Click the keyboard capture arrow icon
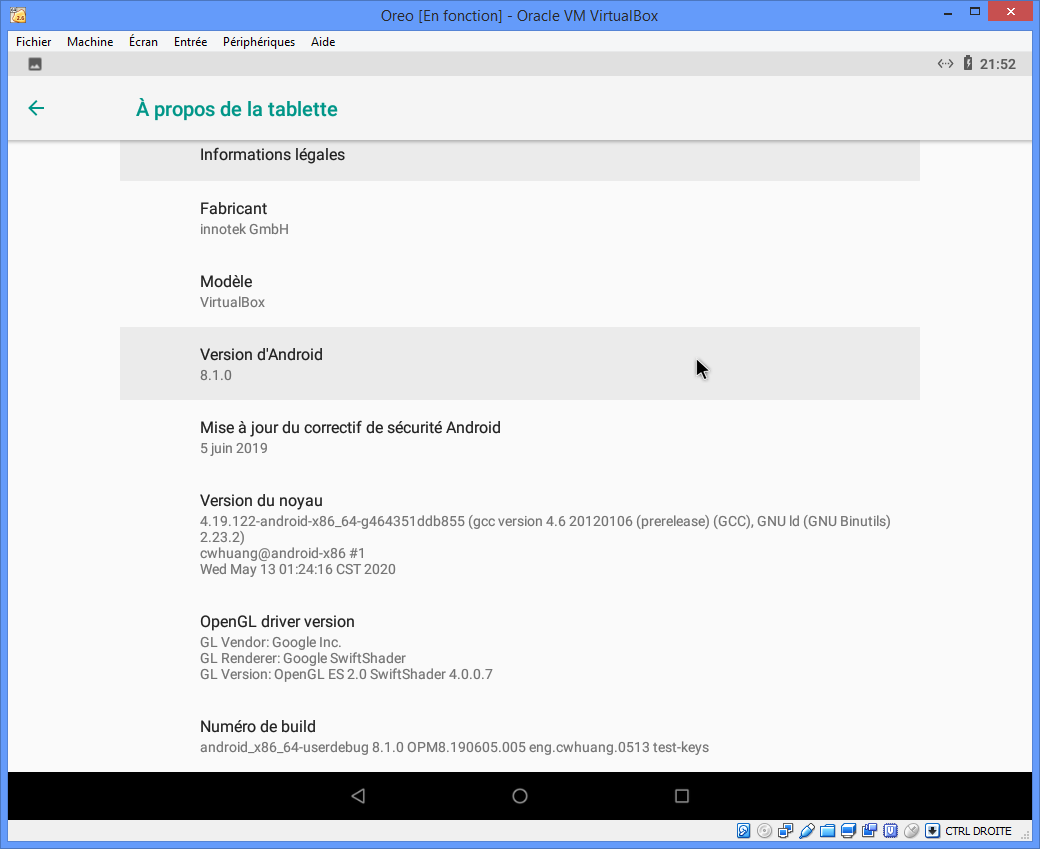 click(932, 831)
